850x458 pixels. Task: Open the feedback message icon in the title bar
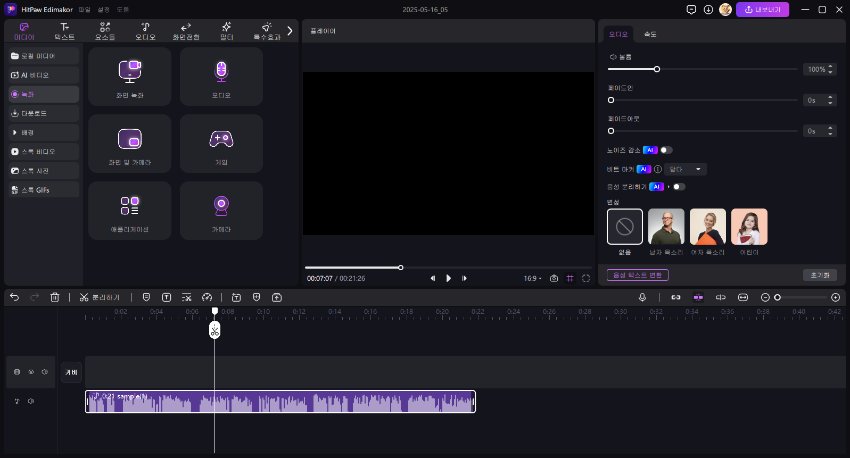tap(691, 10)
